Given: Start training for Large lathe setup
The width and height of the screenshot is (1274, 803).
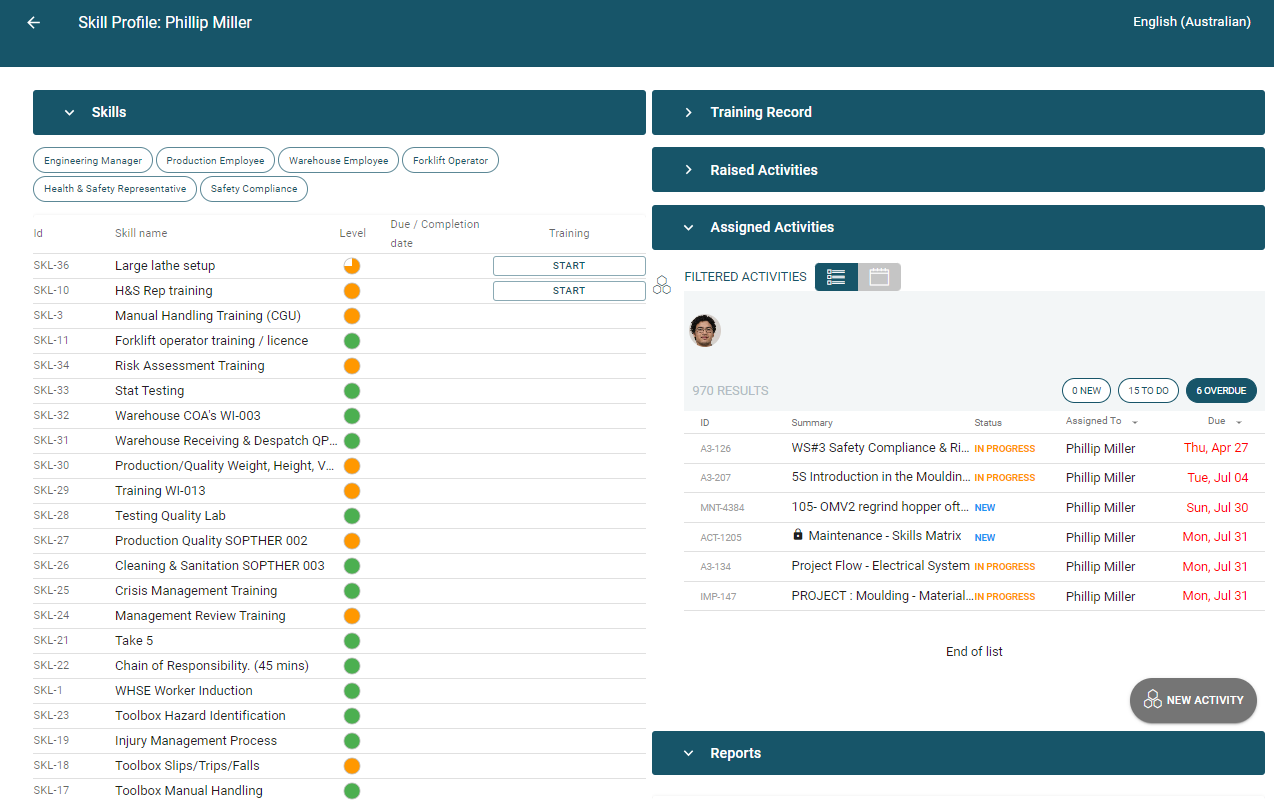Looking at the screenshot, I should [x=569, y=266].
